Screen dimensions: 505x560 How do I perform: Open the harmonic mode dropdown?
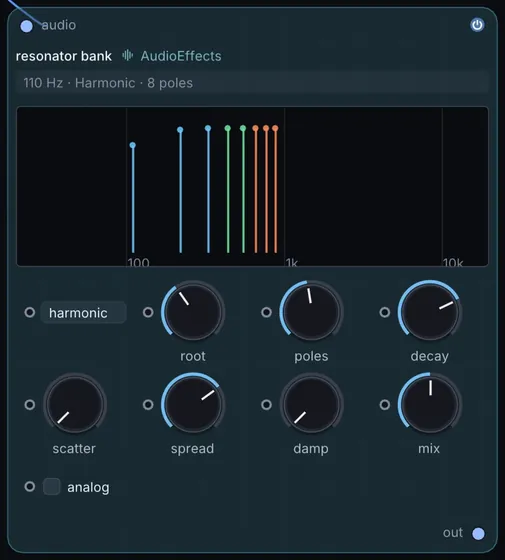click(x=83, y=312)
